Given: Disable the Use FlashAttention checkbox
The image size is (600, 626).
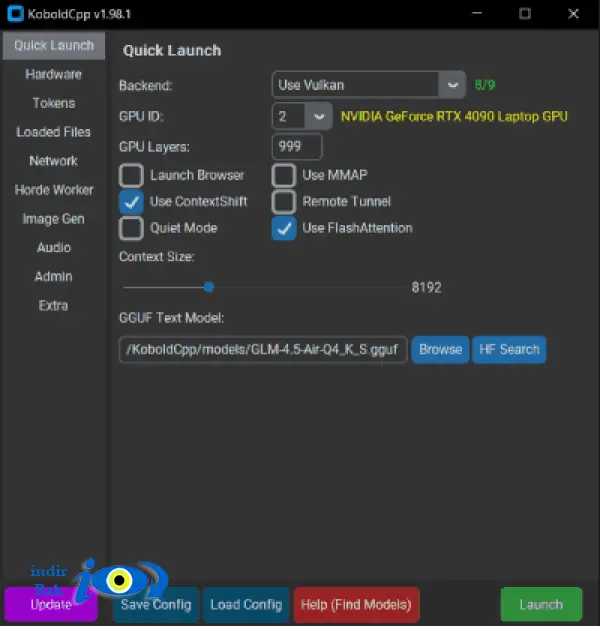Looking at the screenshot, I should (284, 228).
